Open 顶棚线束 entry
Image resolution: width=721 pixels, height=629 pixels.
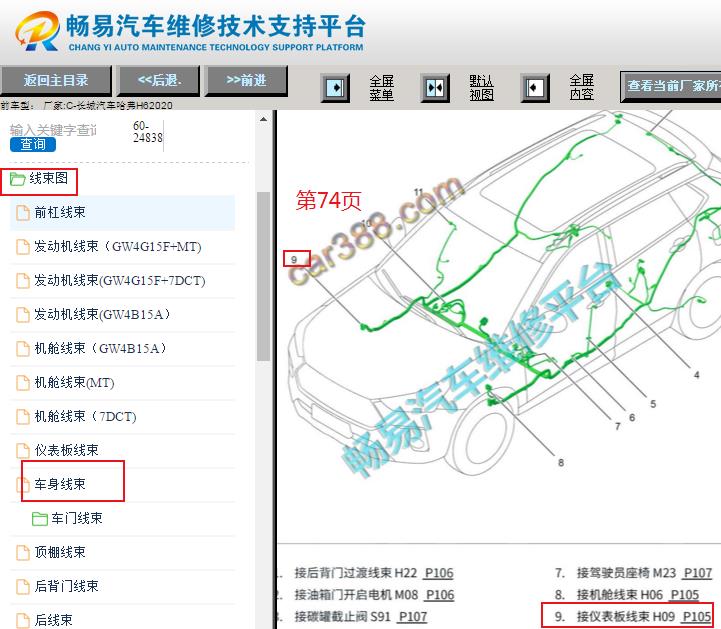tap(122, 553)
